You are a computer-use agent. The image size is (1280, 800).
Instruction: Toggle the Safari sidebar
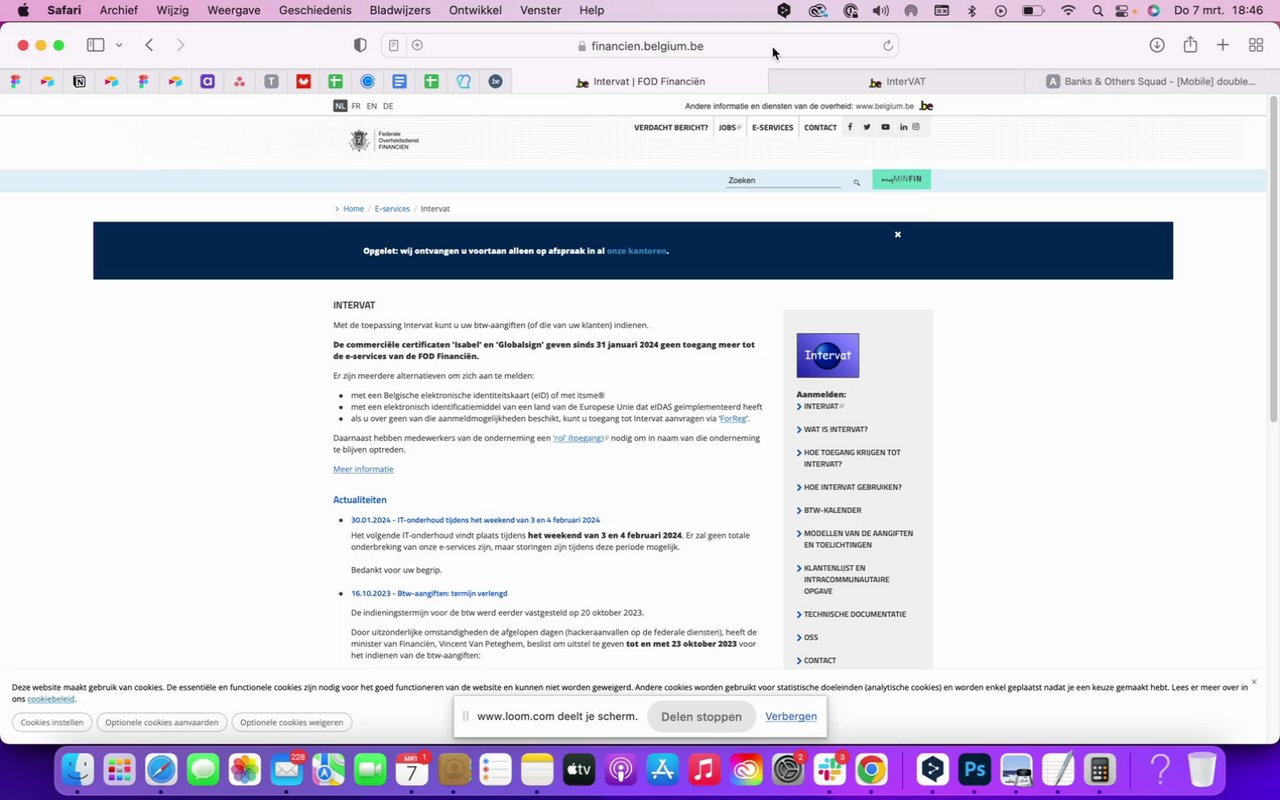96,45
